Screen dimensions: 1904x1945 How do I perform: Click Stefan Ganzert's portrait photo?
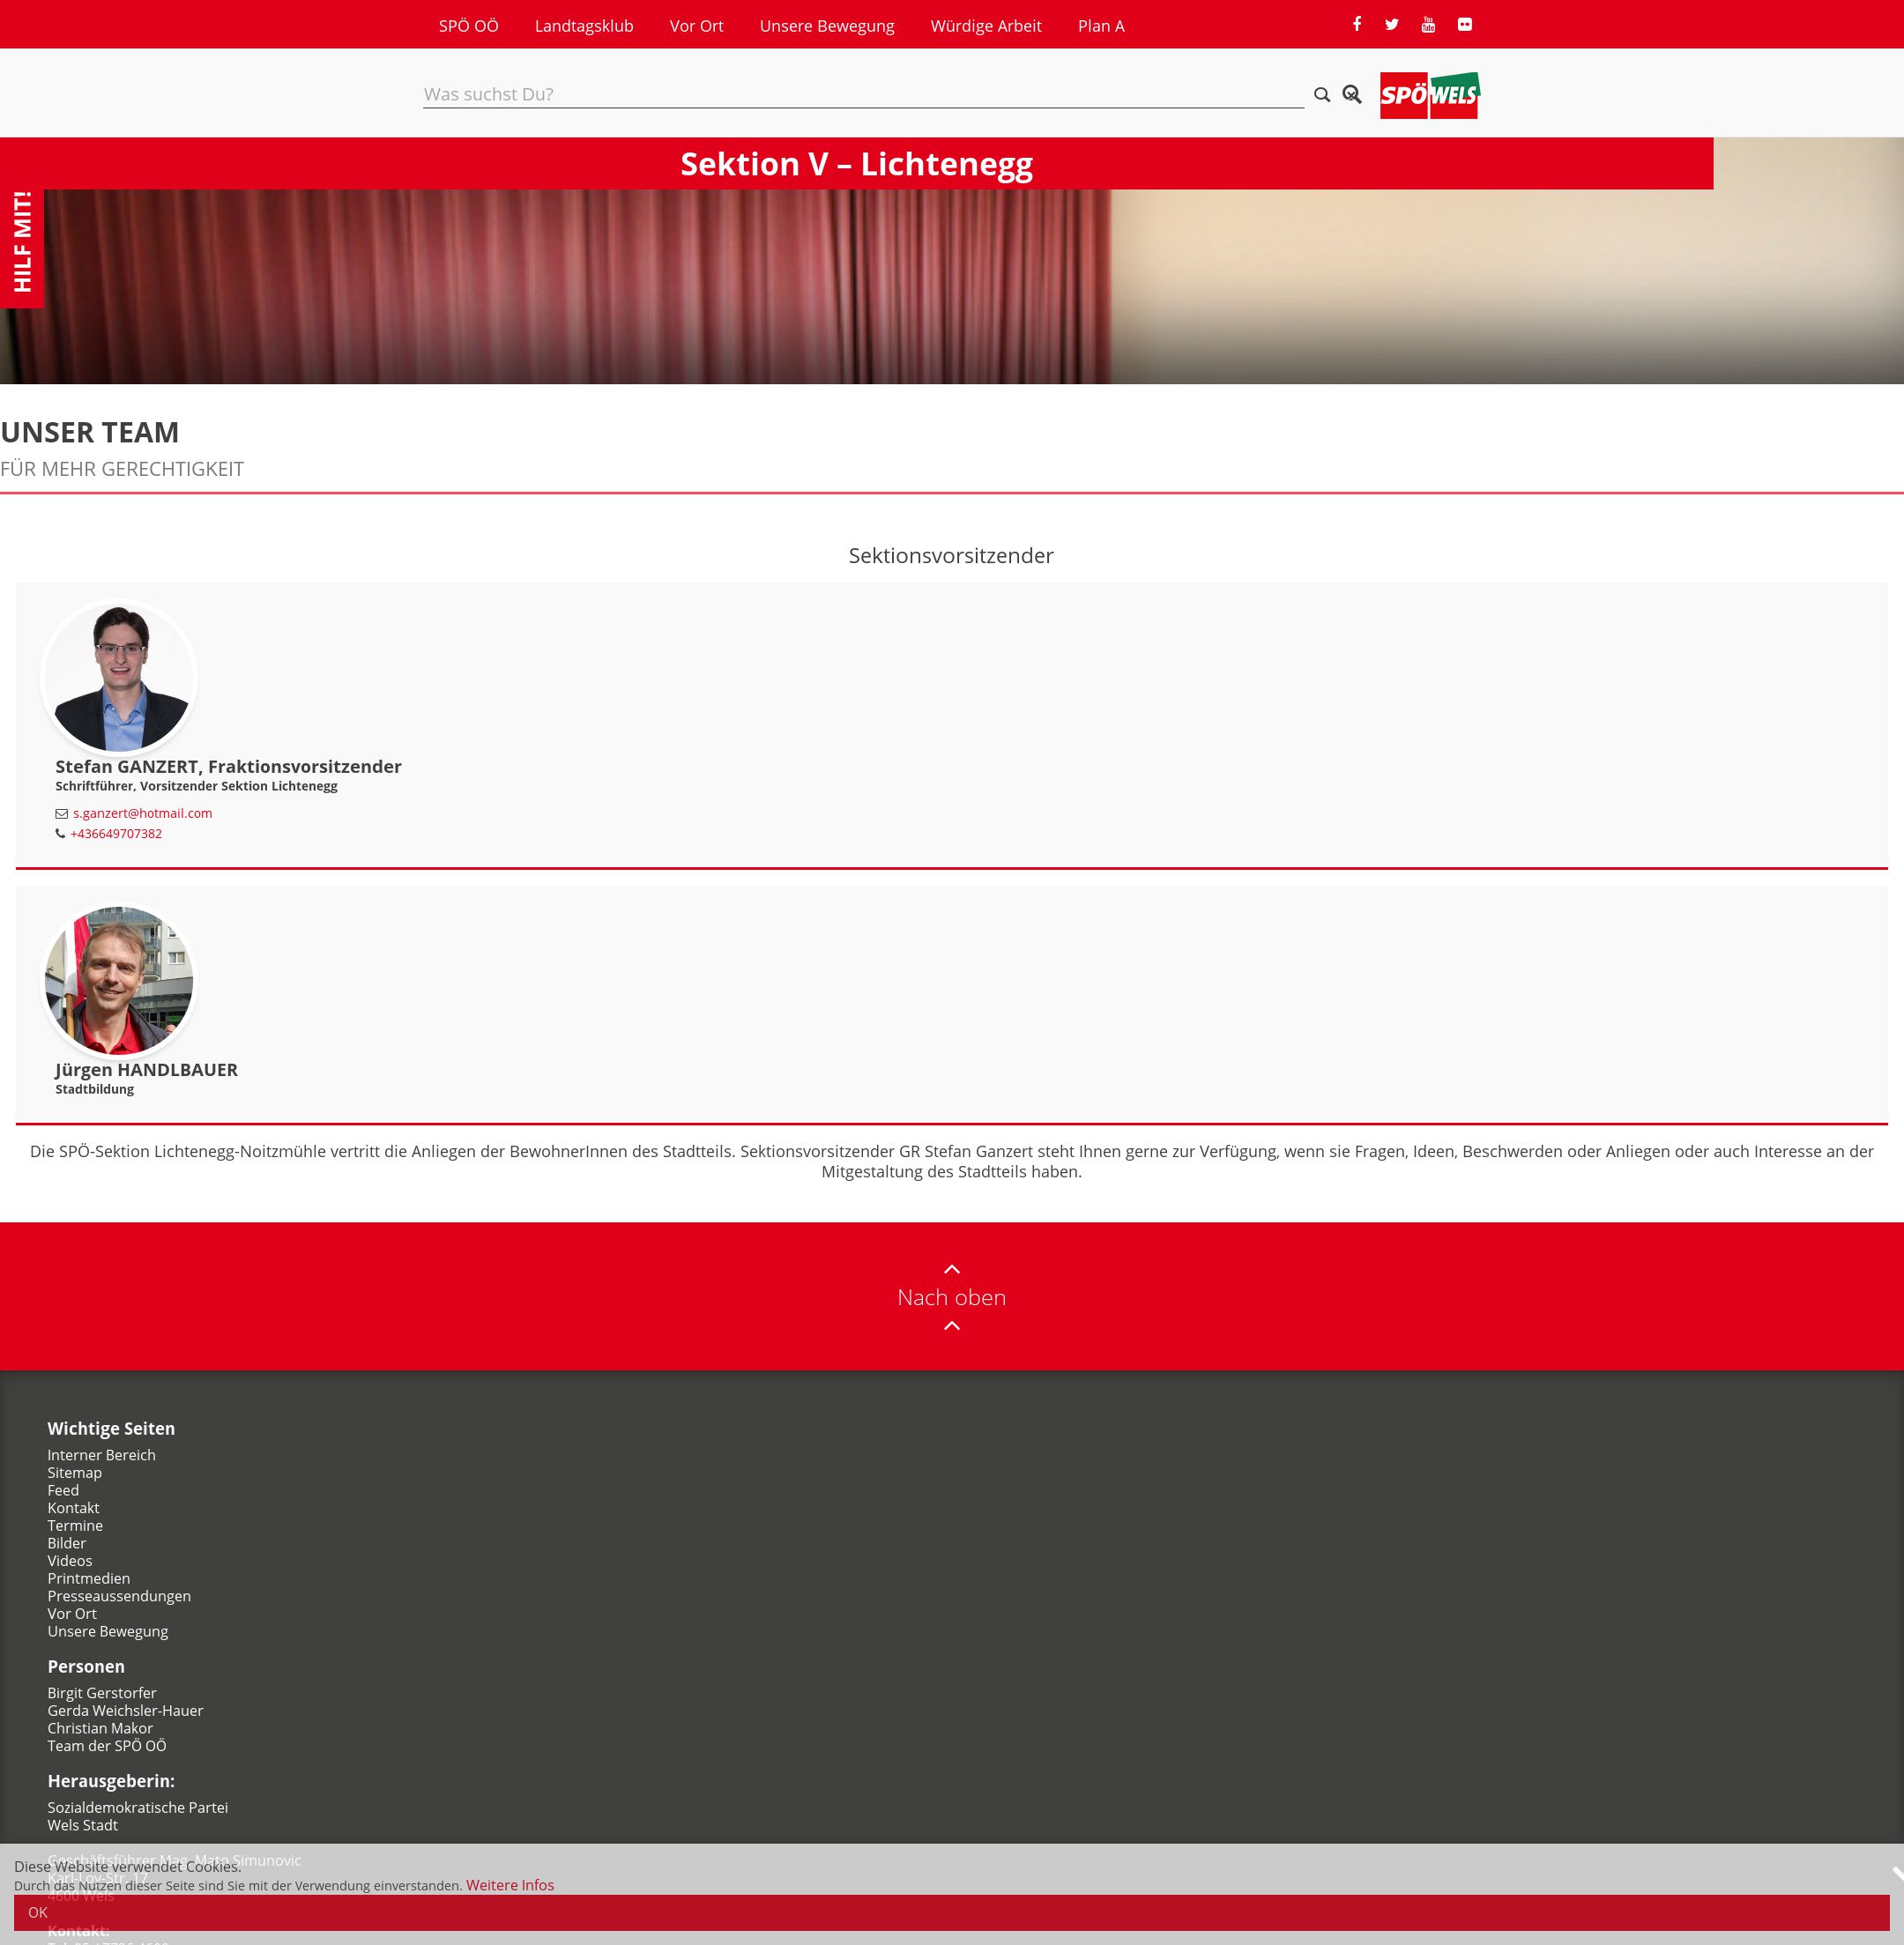[x=120, y=677]
